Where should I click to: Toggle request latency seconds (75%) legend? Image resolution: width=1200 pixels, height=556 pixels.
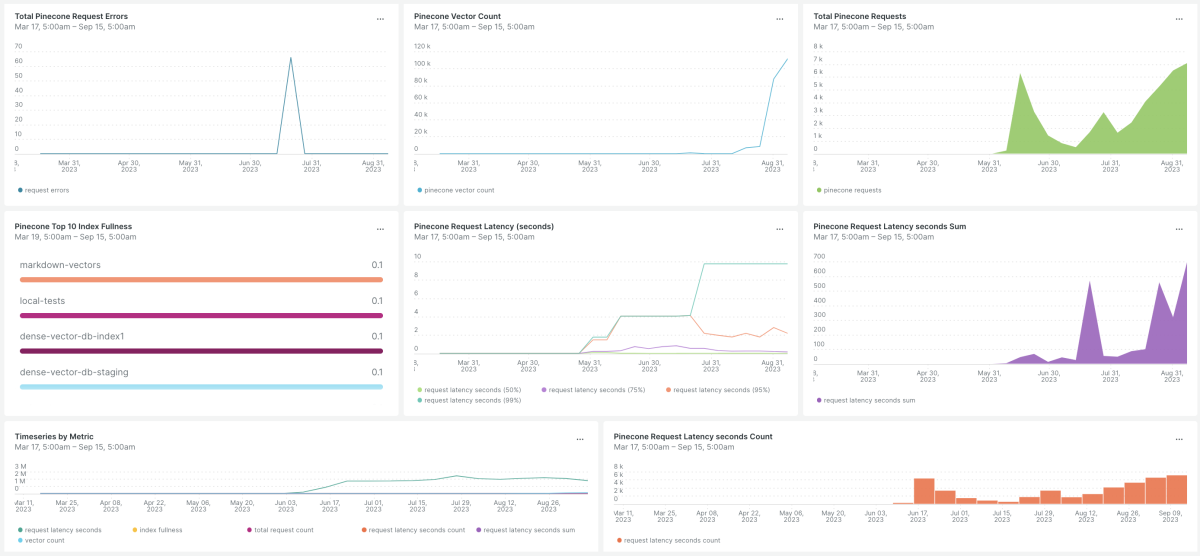(x=594, y=389)
